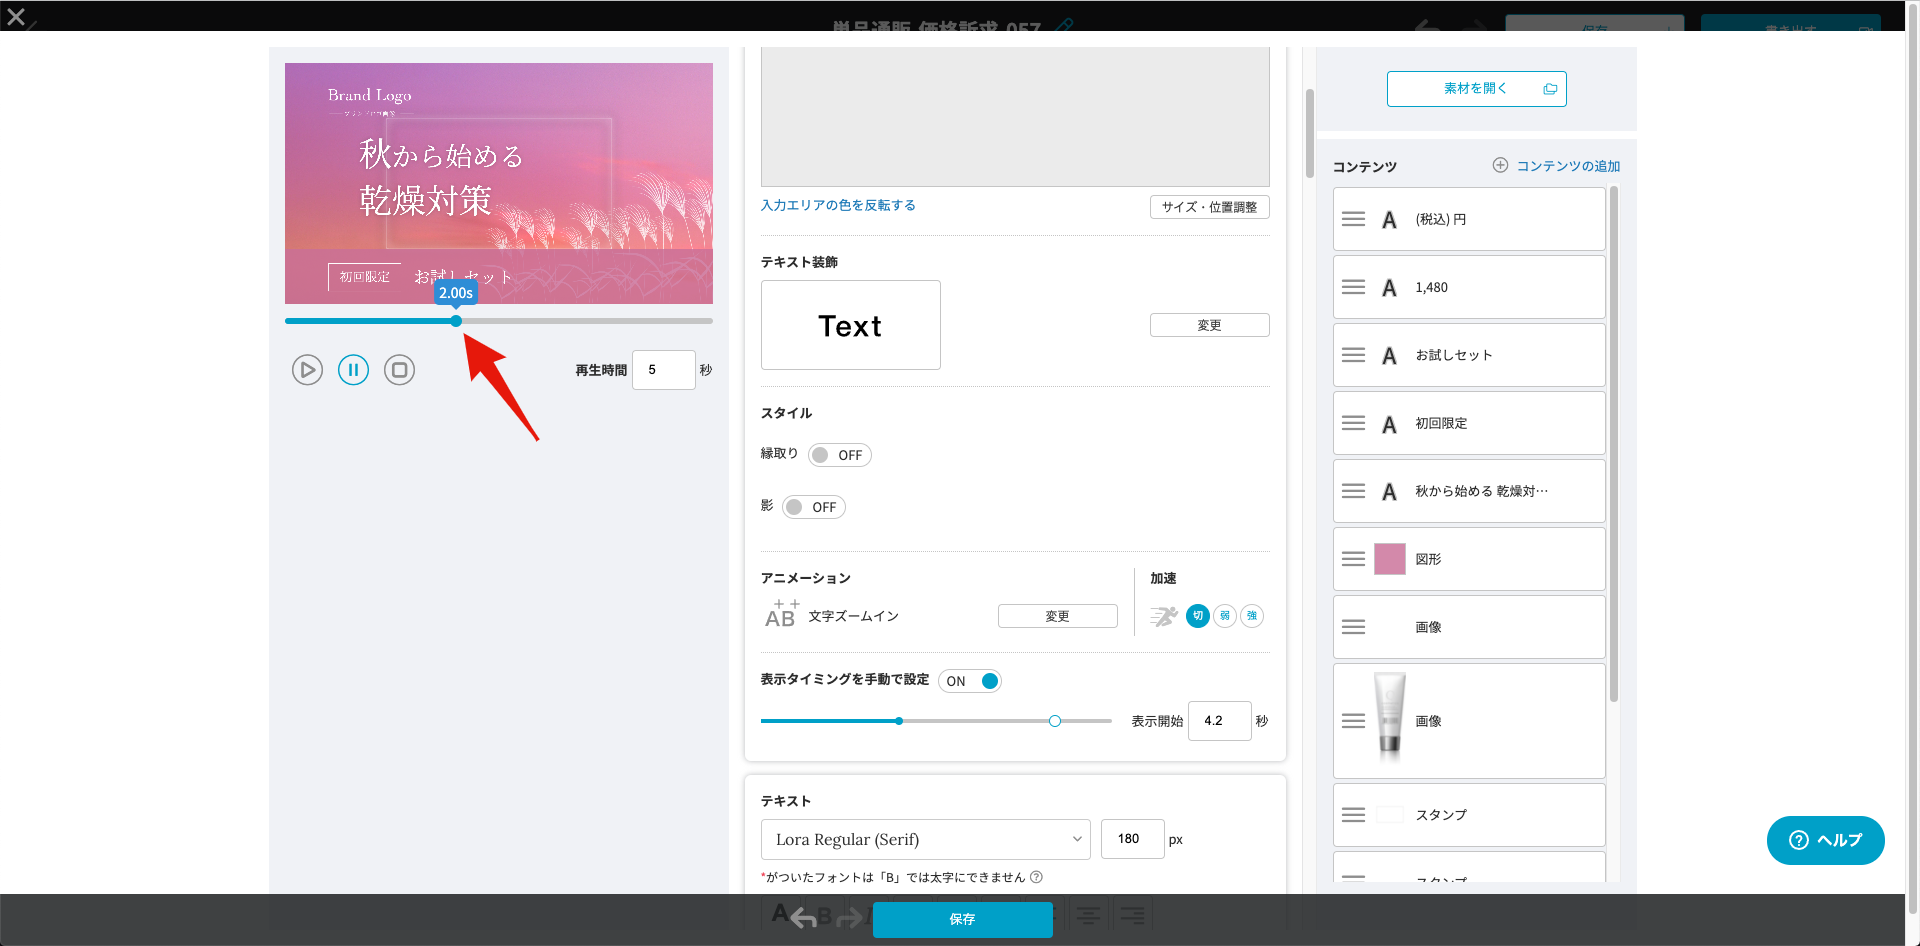
Task: Click drag handle of お試しセット row
Action: tap(1353, 355)
